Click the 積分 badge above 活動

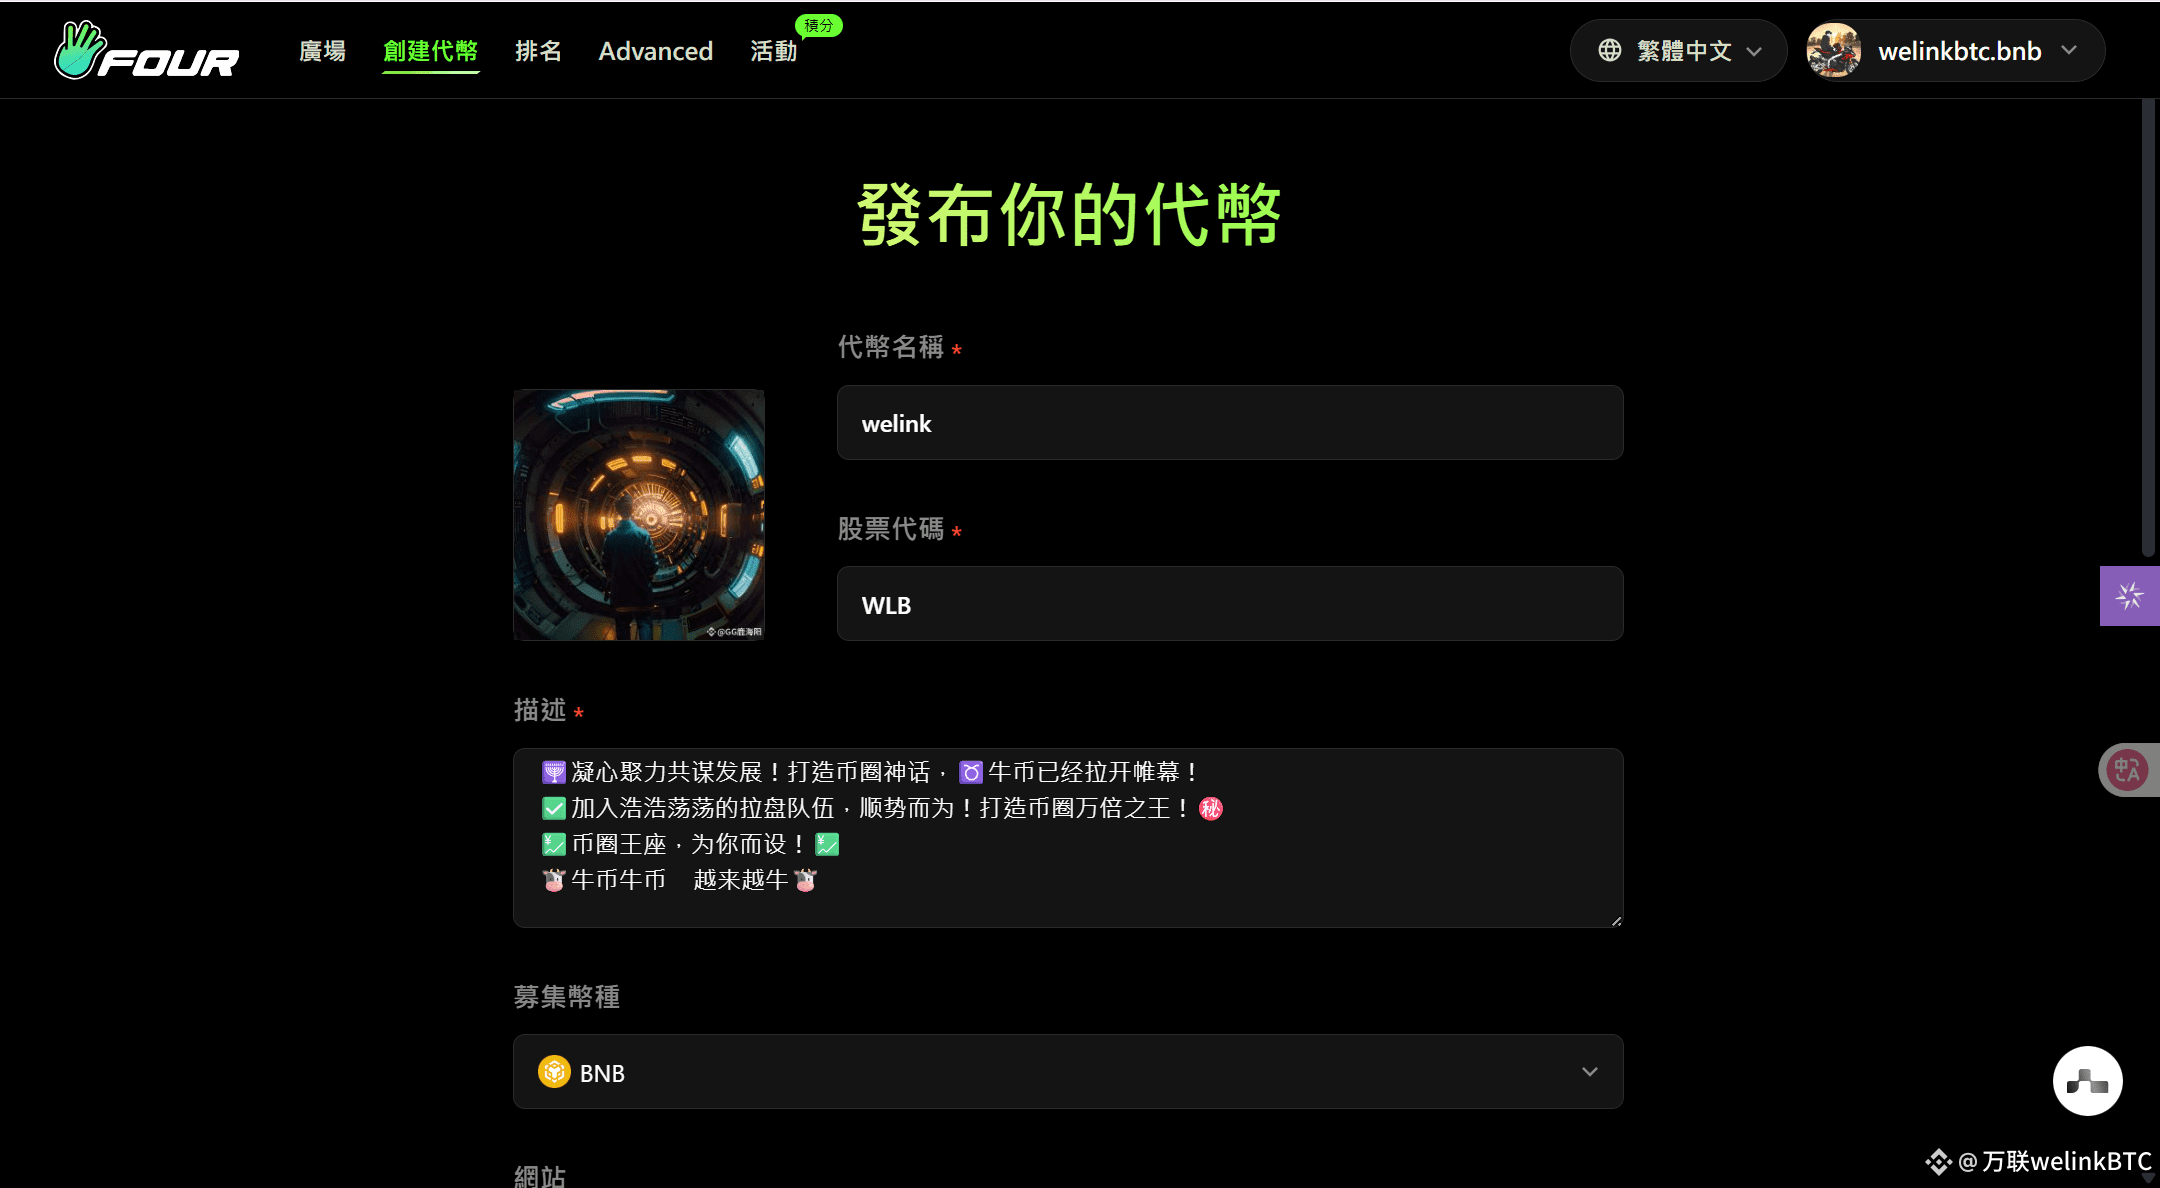click(x=818, y=25)
